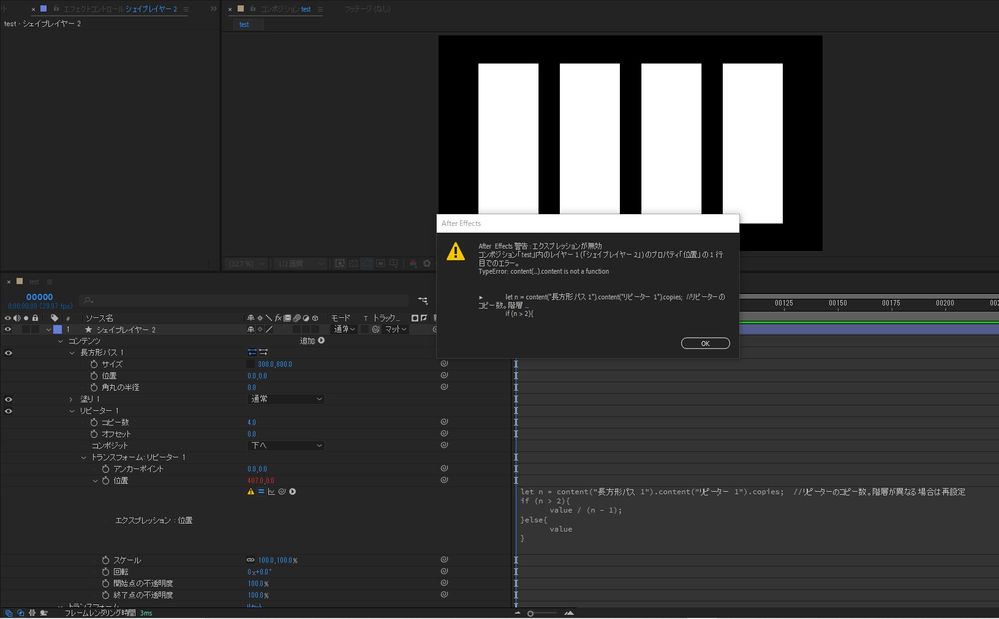Toggle visibility eye of 長方形パス 1

coord(8,353)
